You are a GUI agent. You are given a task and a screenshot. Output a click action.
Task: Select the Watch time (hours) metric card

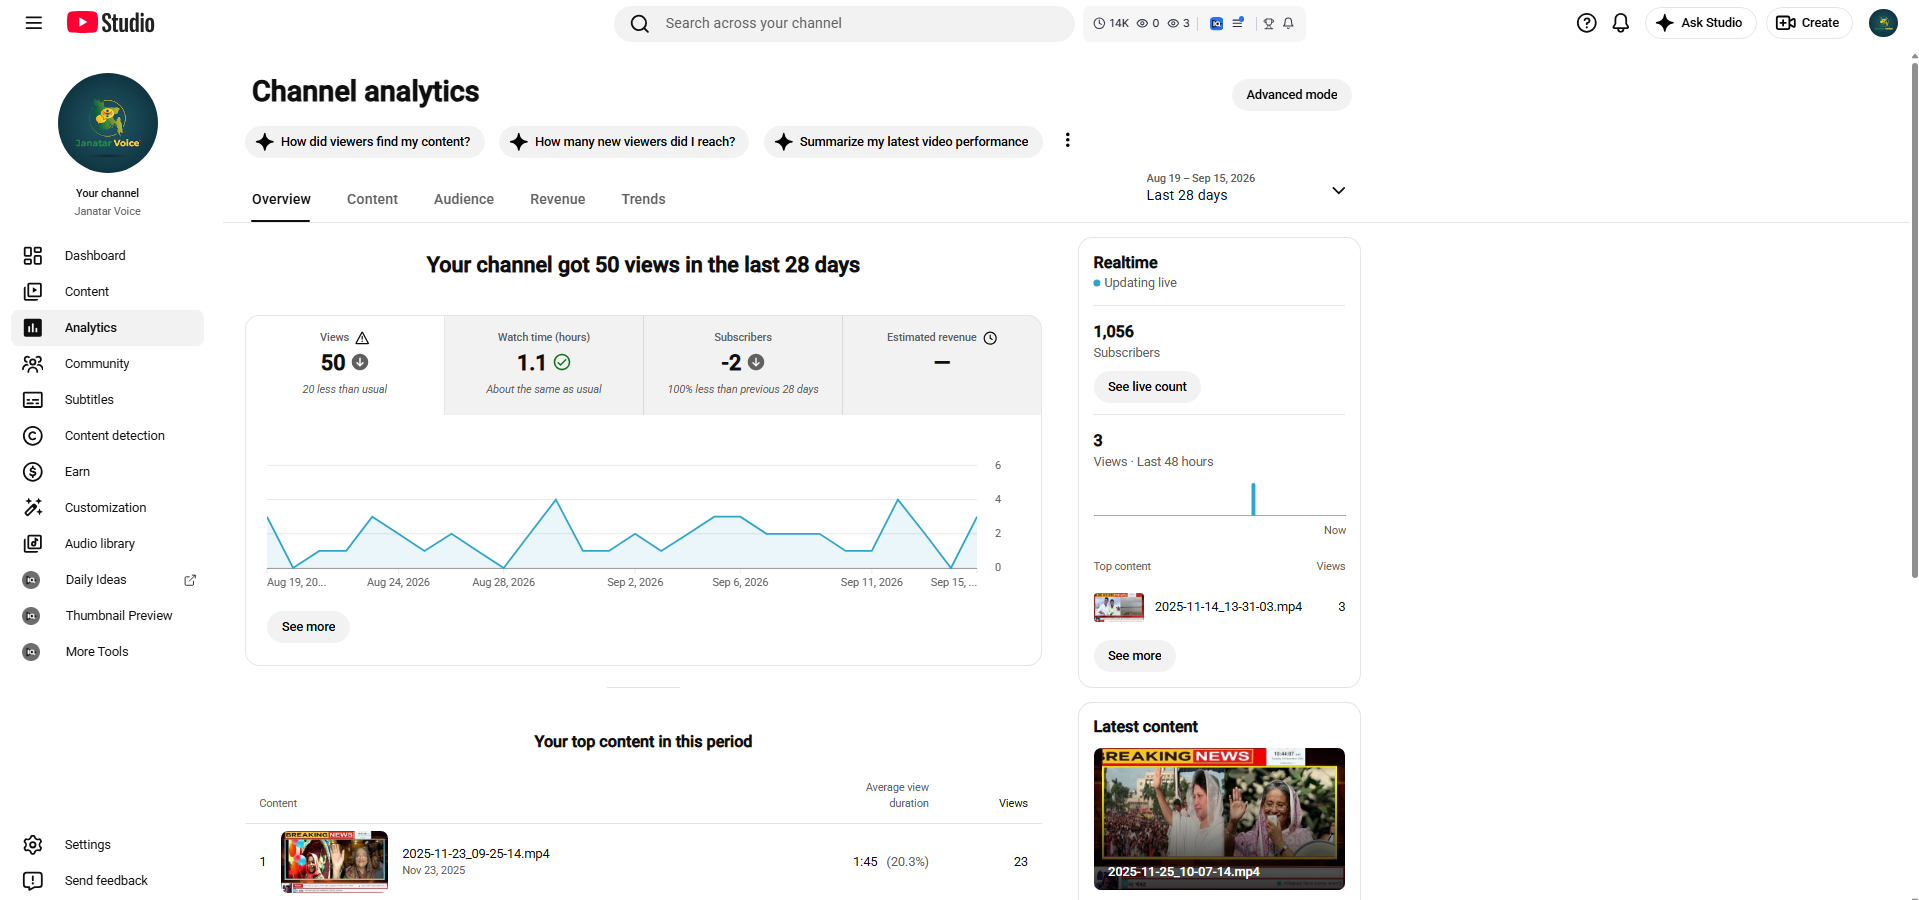pos(544,365)
